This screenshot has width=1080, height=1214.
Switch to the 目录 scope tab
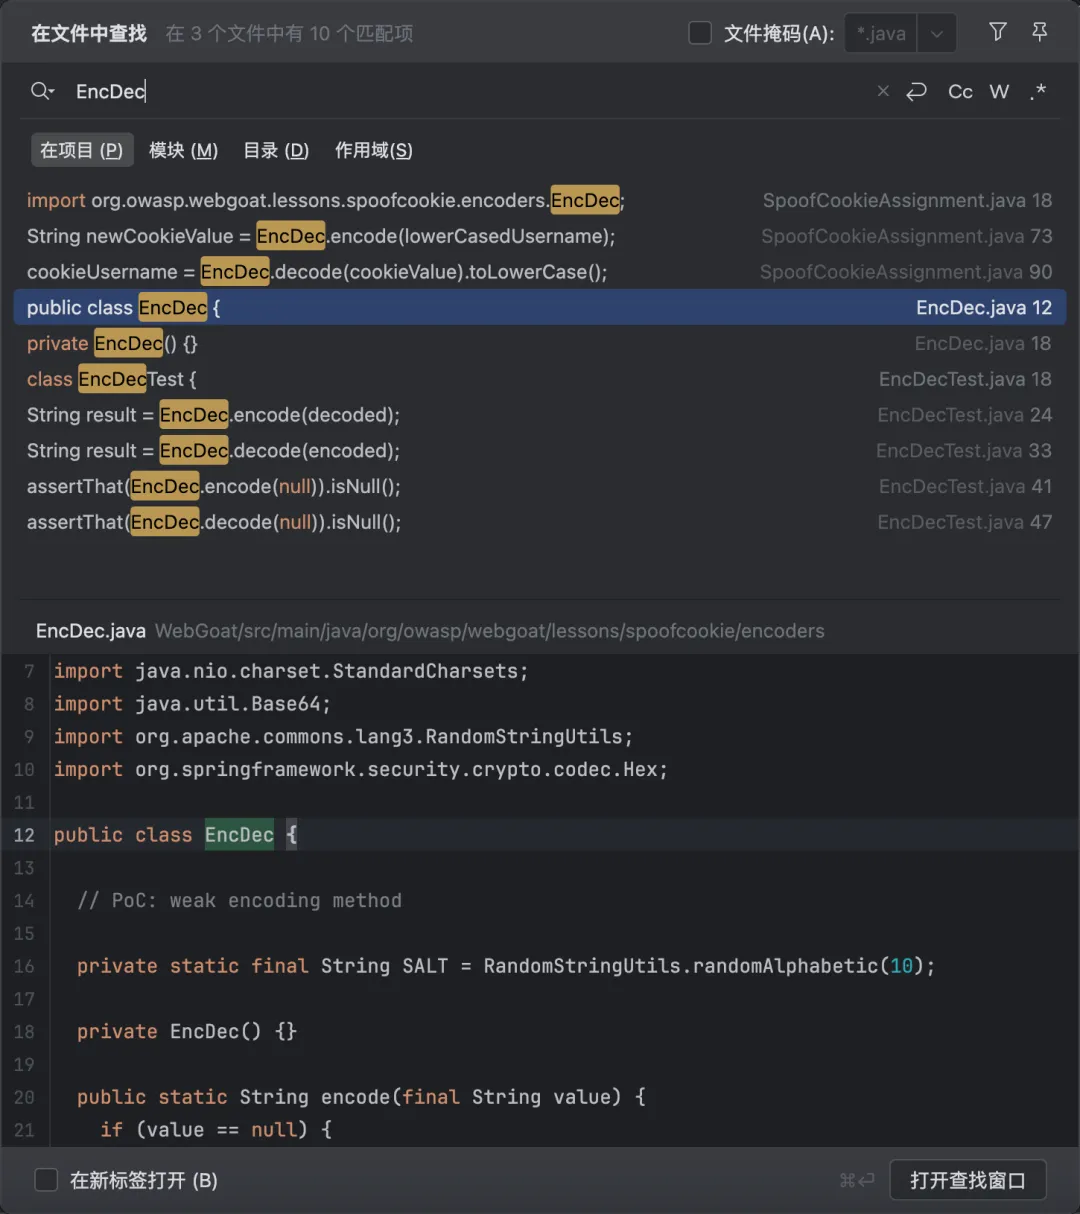276,150
